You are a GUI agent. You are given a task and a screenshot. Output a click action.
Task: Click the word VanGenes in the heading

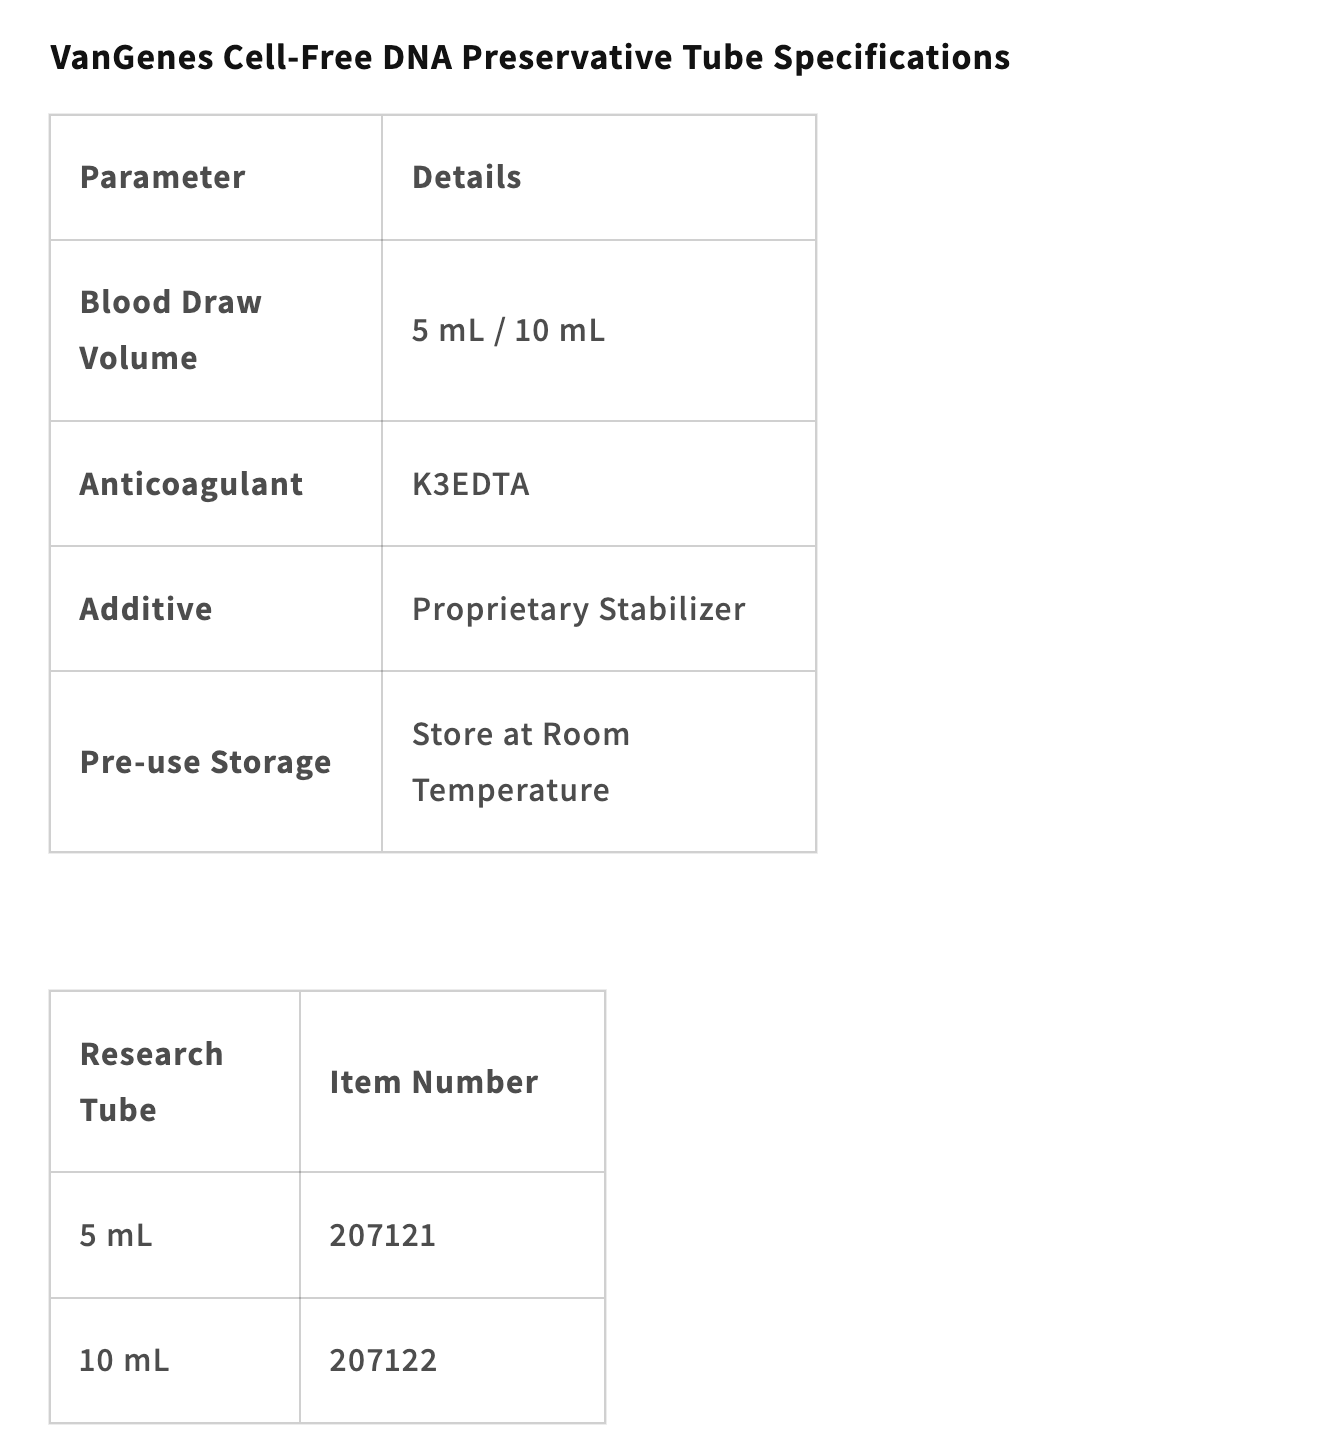point(131,58)
